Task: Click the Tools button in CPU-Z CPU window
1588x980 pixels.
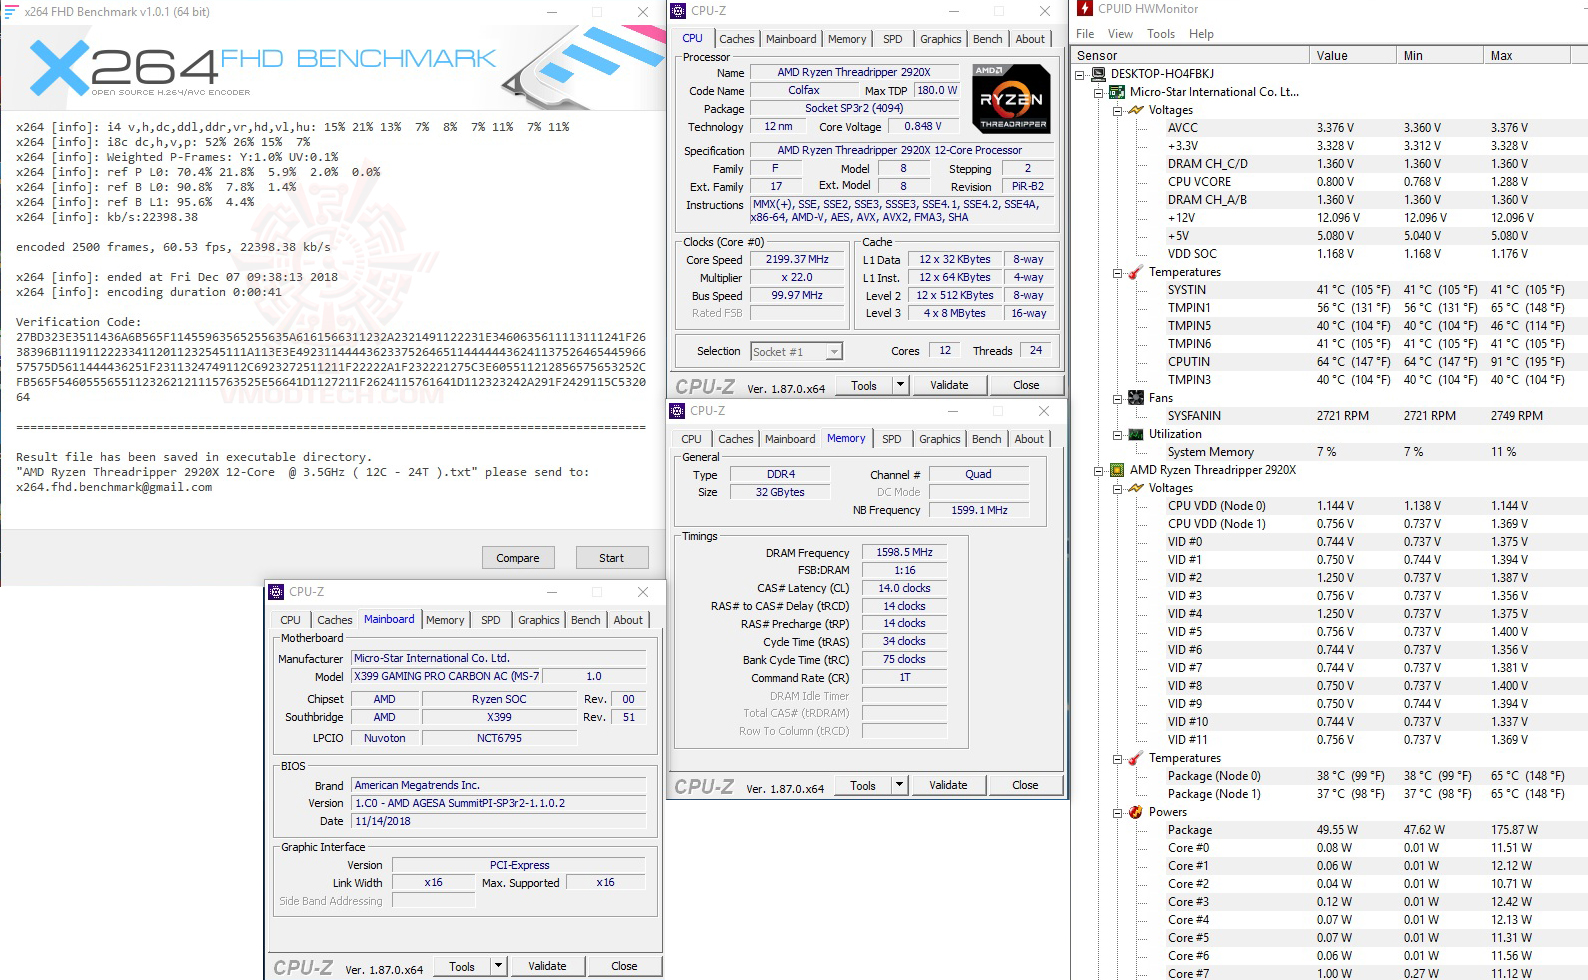Action: pos(864,385)
